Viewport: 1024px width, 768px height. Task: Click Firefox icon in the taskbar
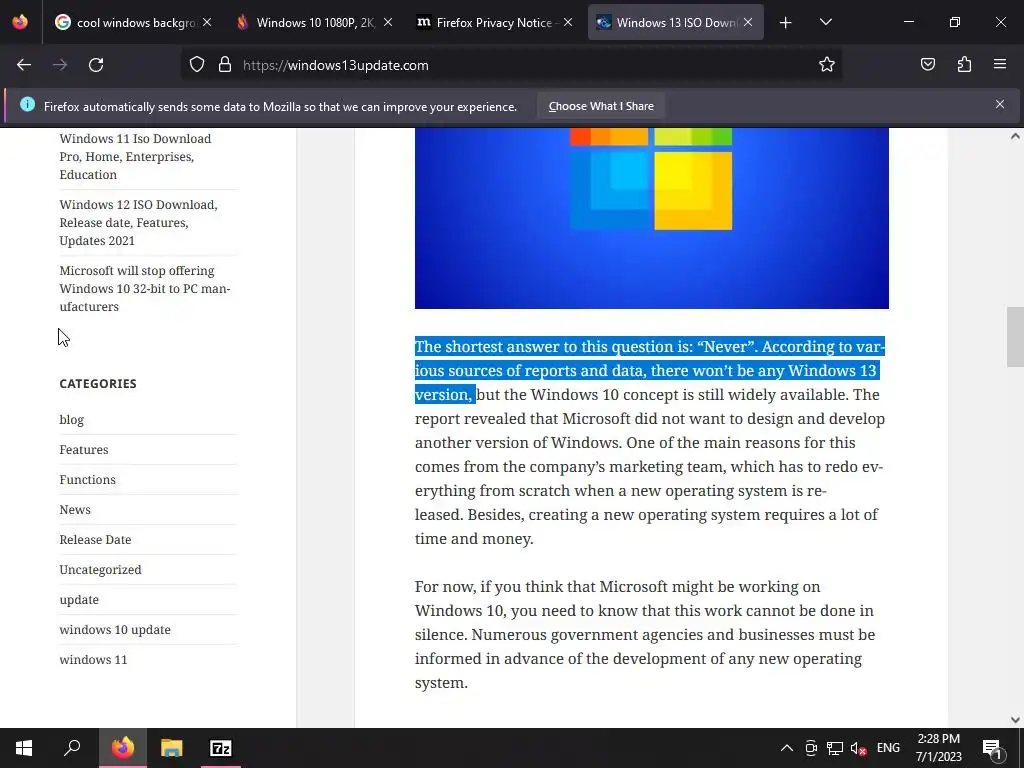click(x=123, y=748)
